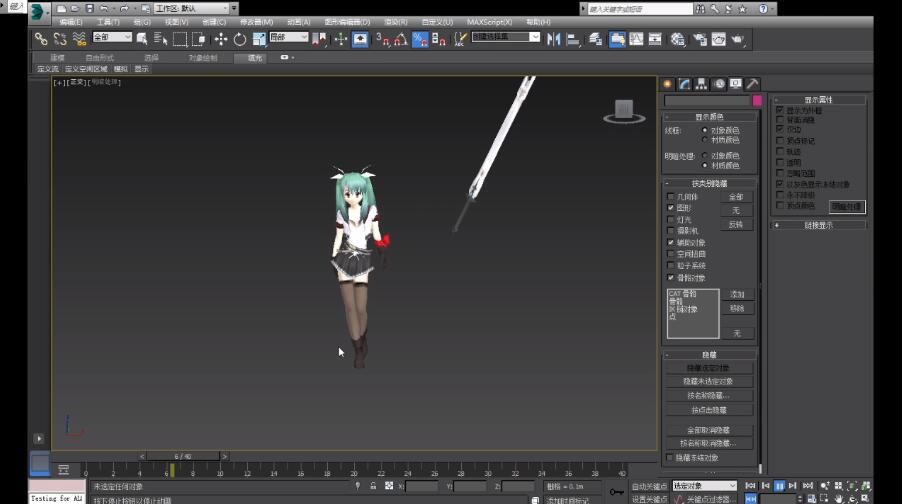Switch to the Hierarchy command panel tab

tap(701, 84)
